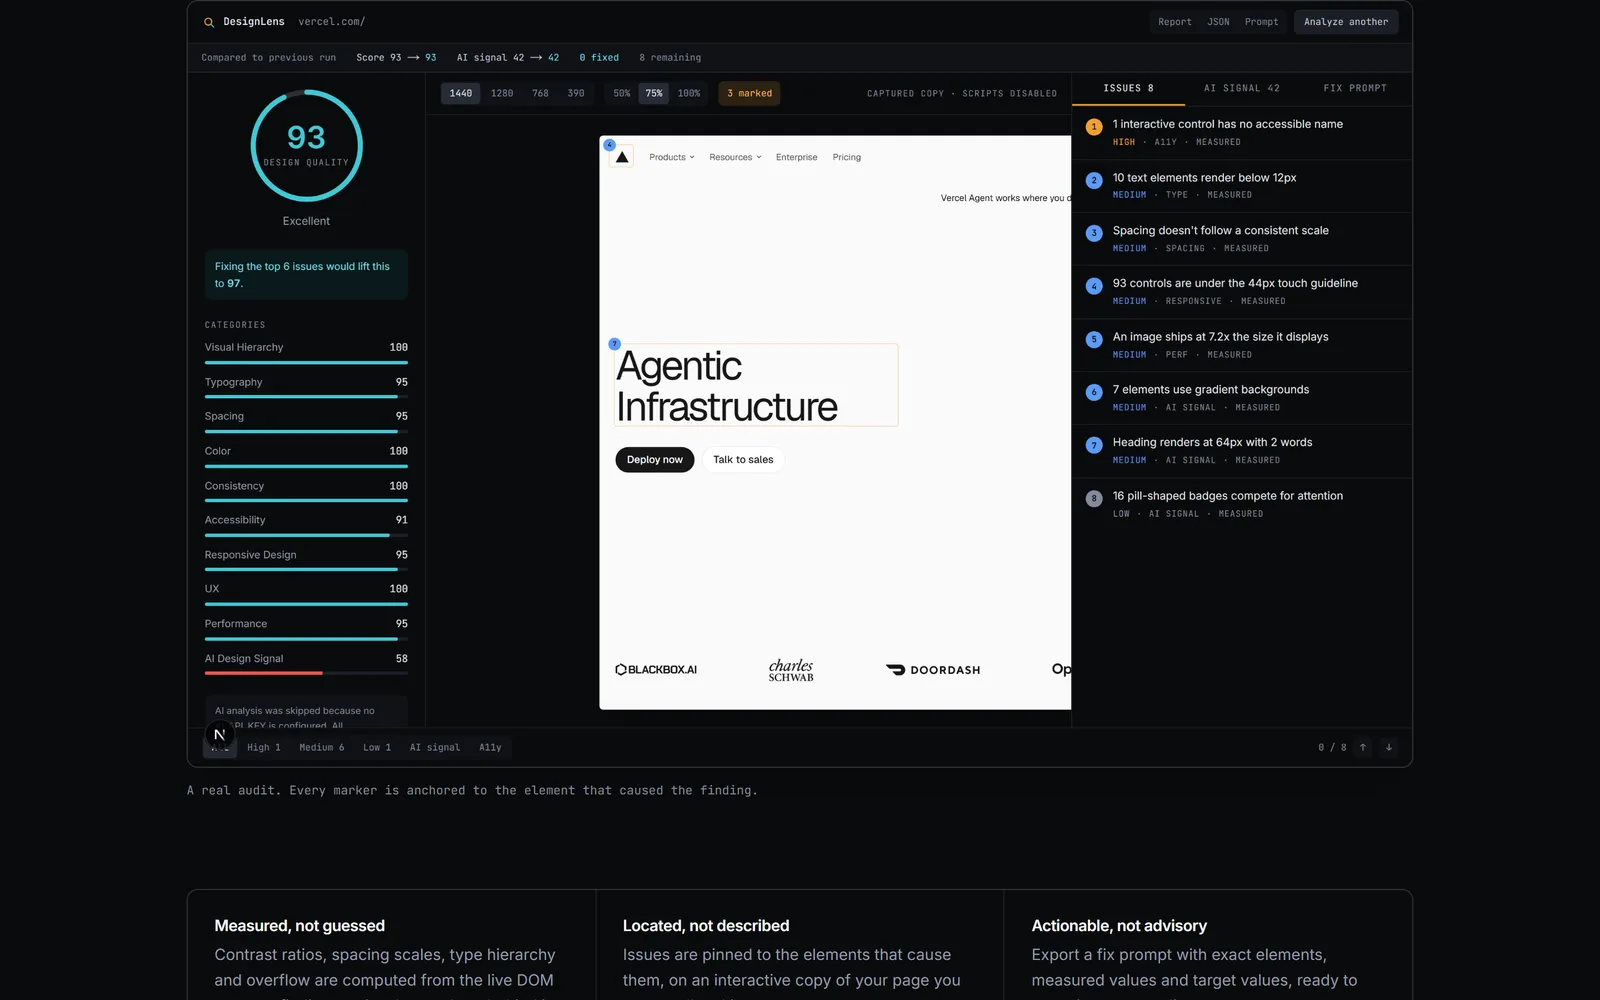Open the Pricing link in the preview
The height and width of the screenshot is (1000, 1600).
847,157
